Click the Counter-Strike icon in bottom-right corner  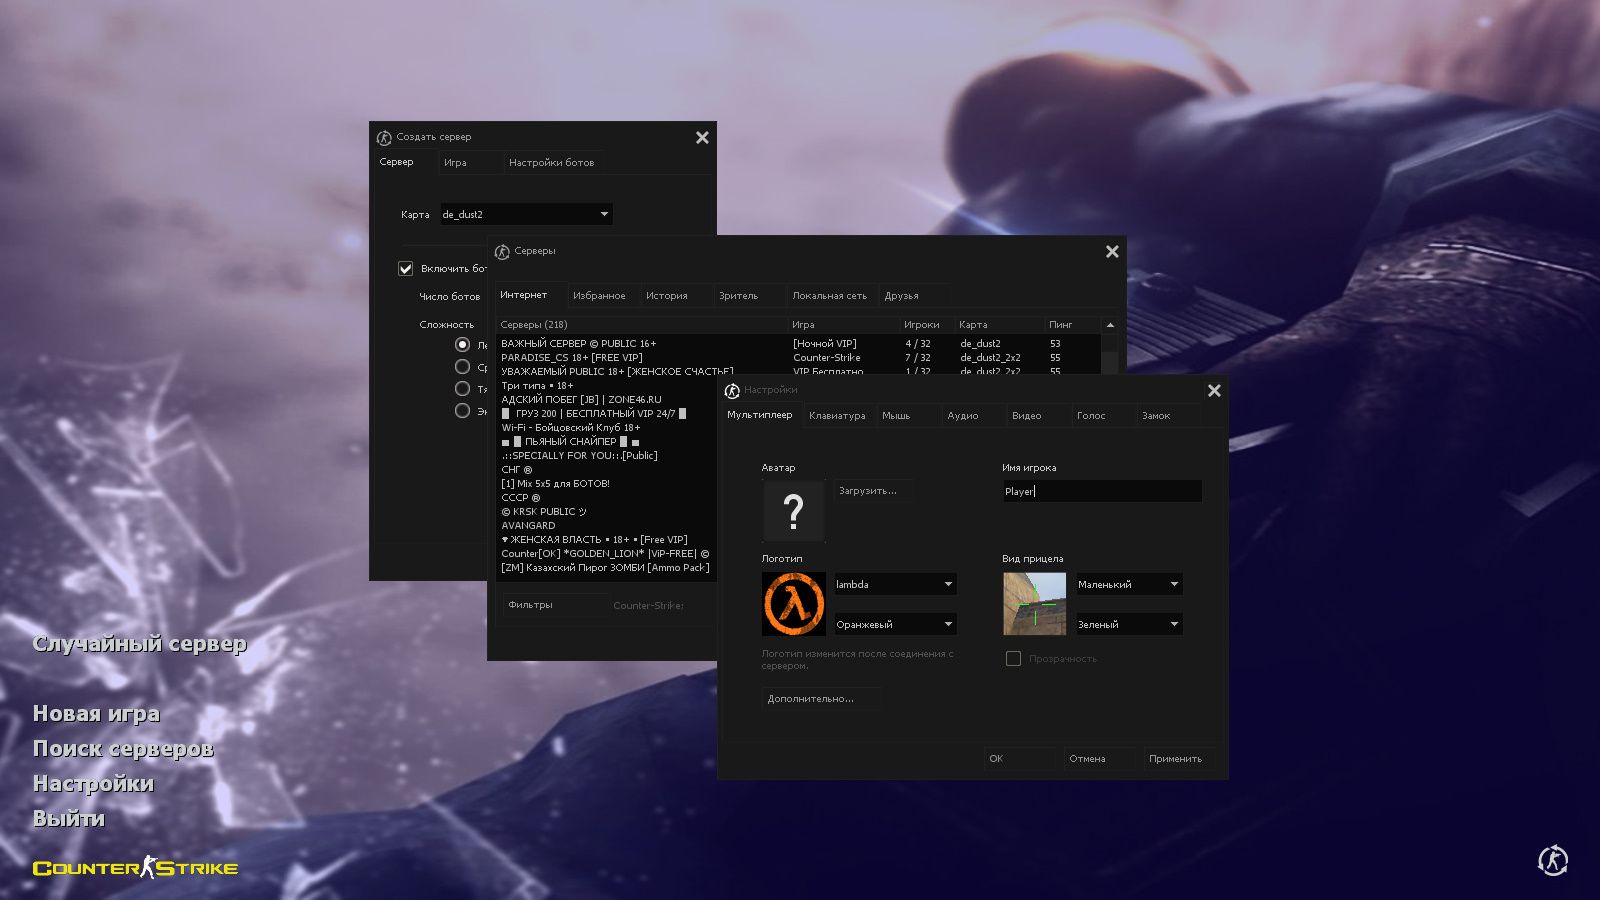click(x=1552, y=860)
